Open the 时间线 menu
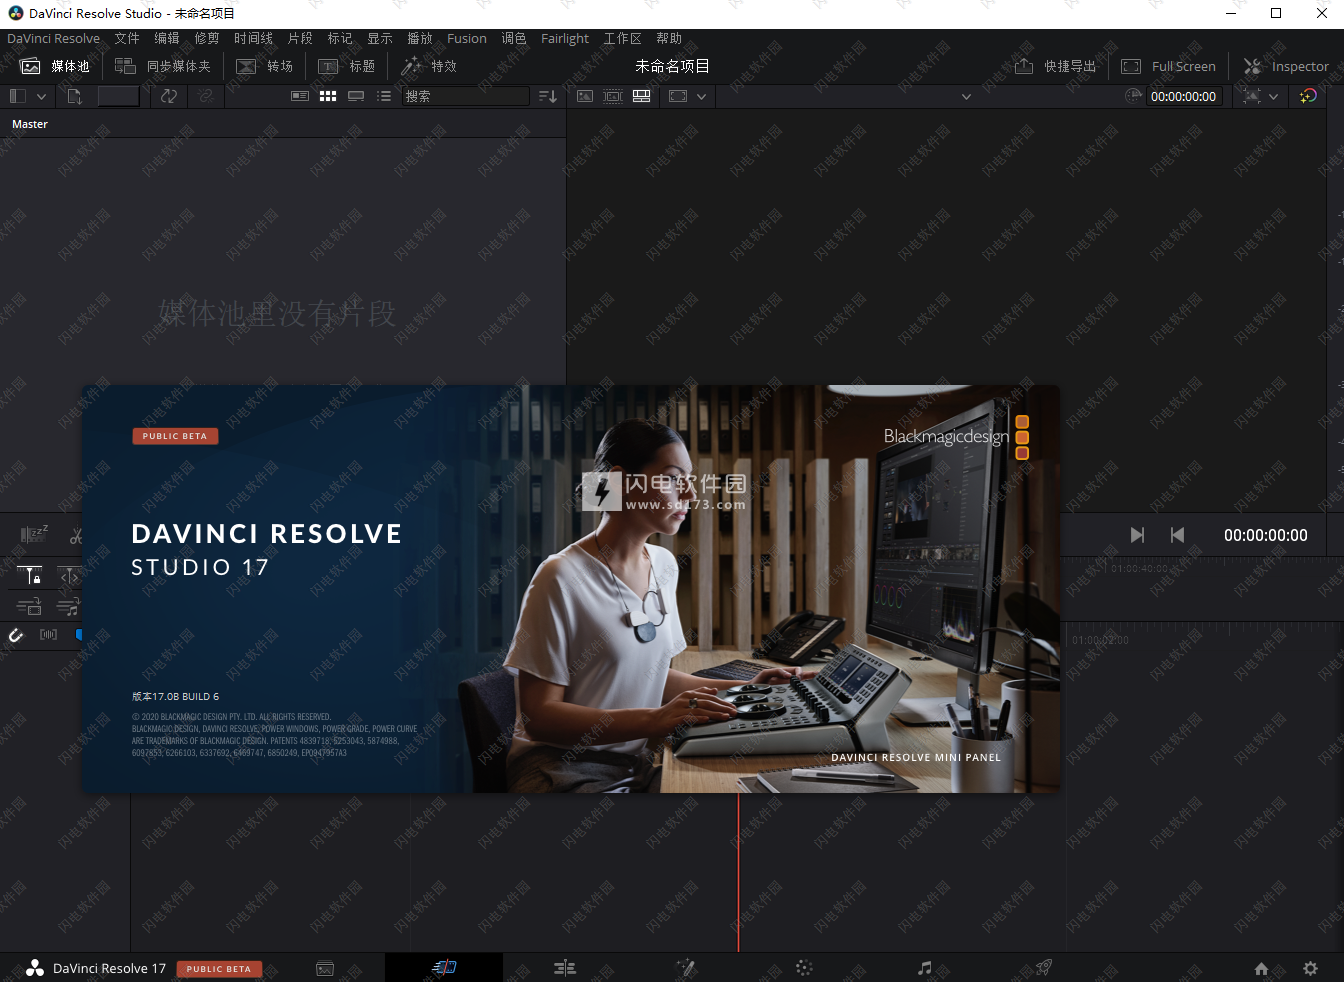The width and height of the screenshot is (1344, 982). (253, 39)
